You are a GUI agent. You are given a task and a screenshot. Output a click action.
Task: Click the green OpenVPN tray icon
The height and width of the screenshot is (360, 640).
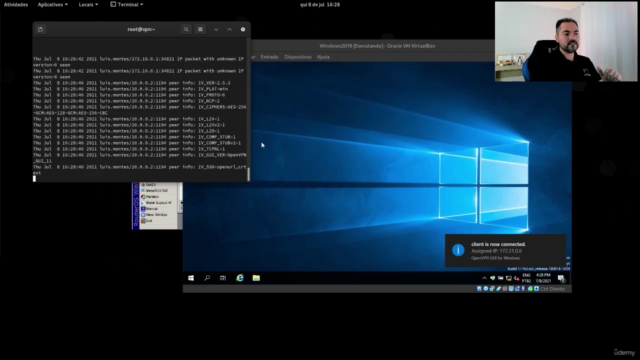493,278
